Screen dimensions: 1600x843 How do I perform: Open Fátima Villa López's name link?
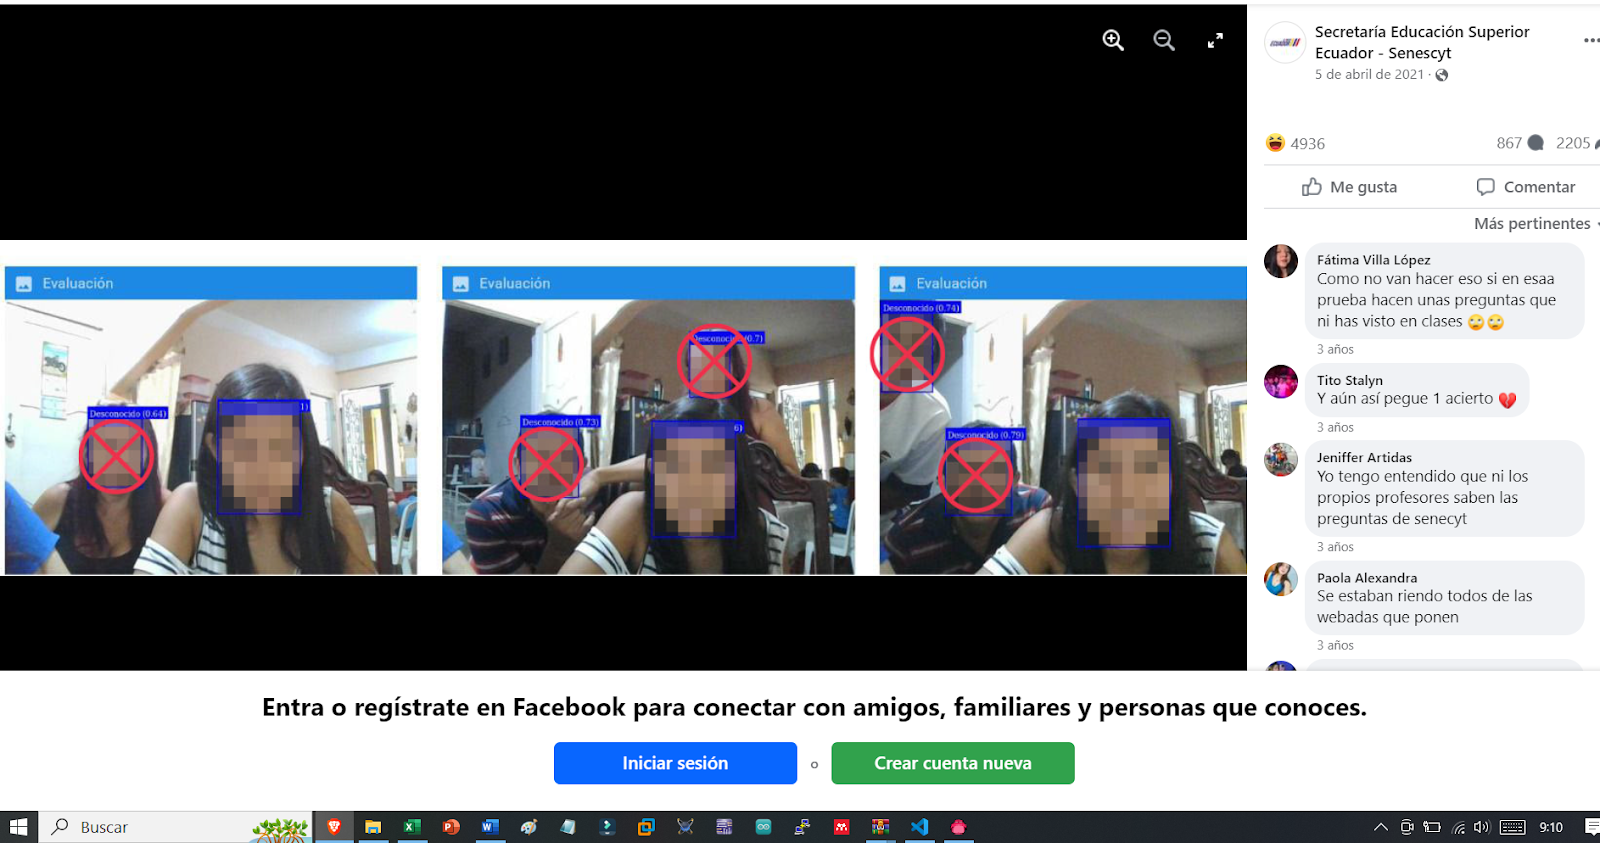tap(1373, 260)
